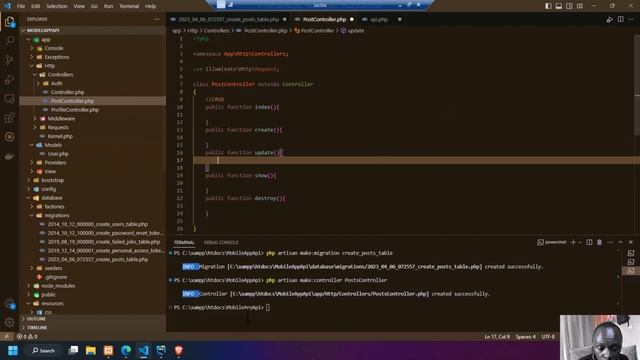This screenshot has width=640, height=360.
Task: Open terminal panel more actions ellipsis
Action: click(x=610, y=242)
